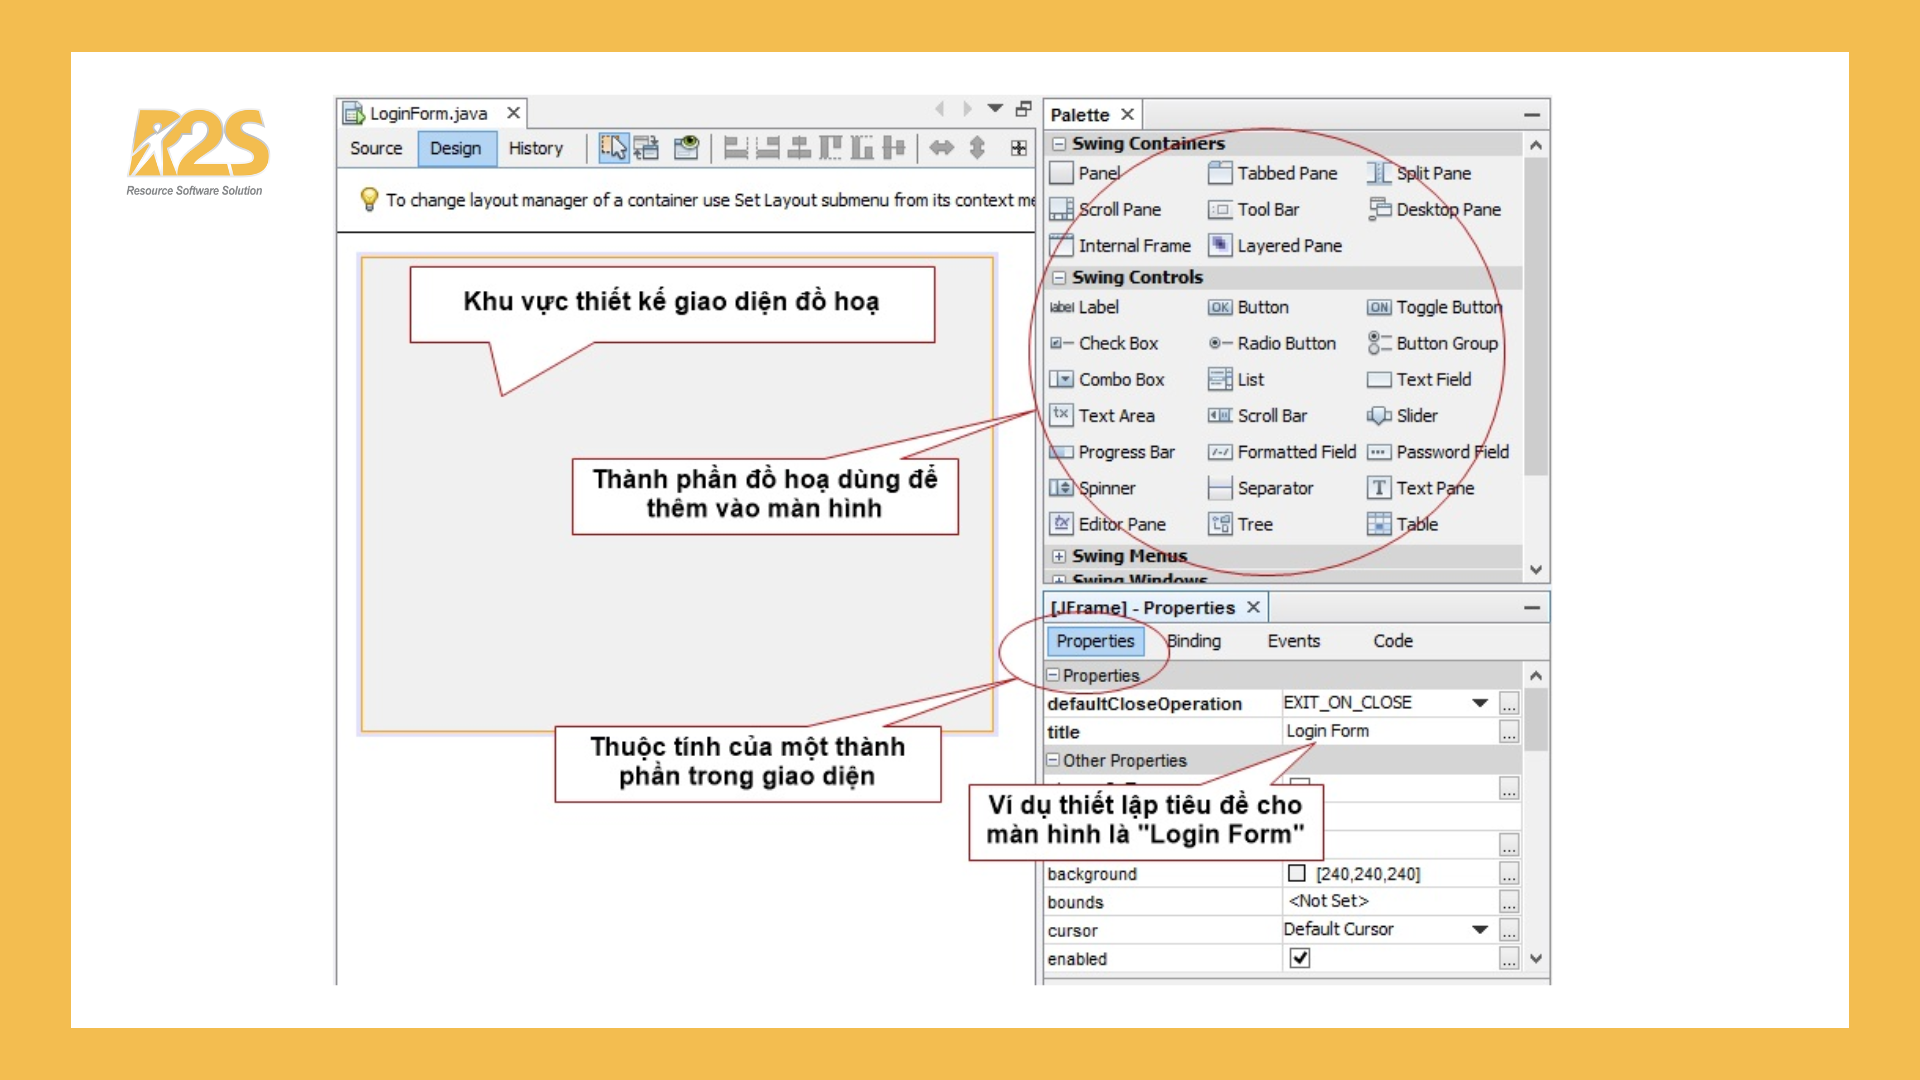Click the Connection Mode toolbar icon
1920x1080 pixels.
pos(646,148)
